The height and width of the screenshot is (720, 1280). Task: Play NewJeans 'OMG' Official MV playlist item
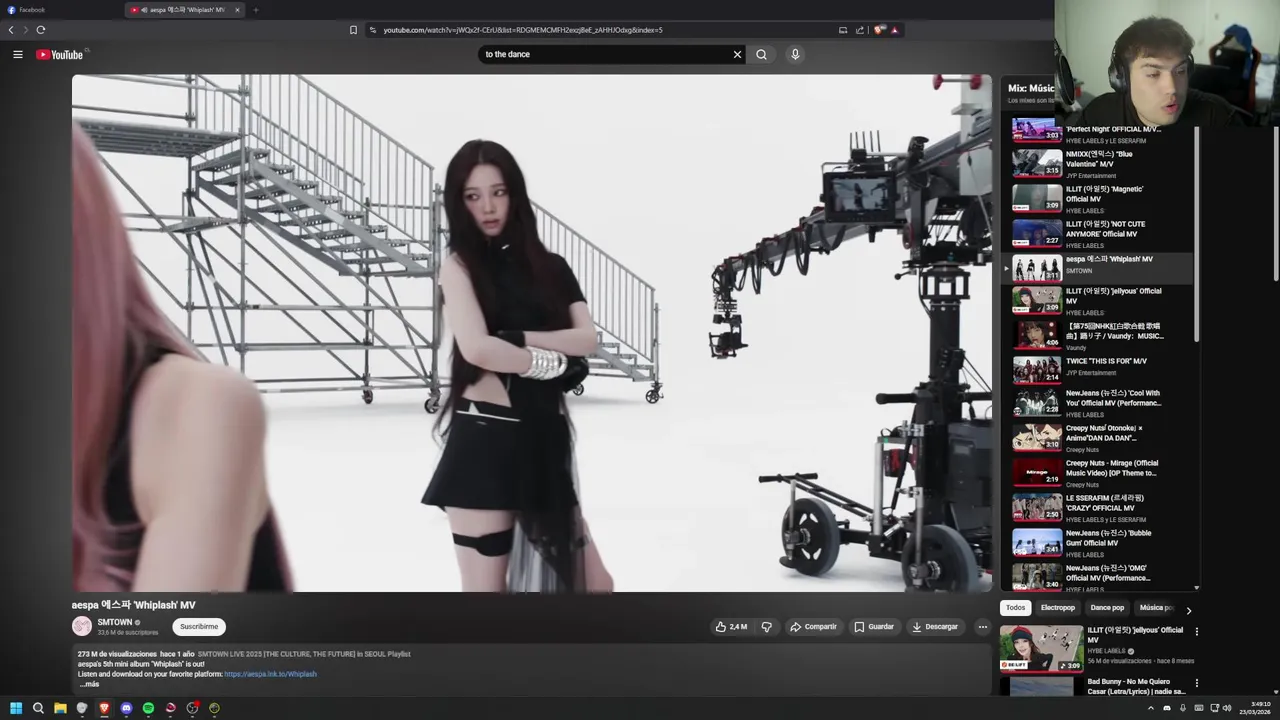[1100, 576]
